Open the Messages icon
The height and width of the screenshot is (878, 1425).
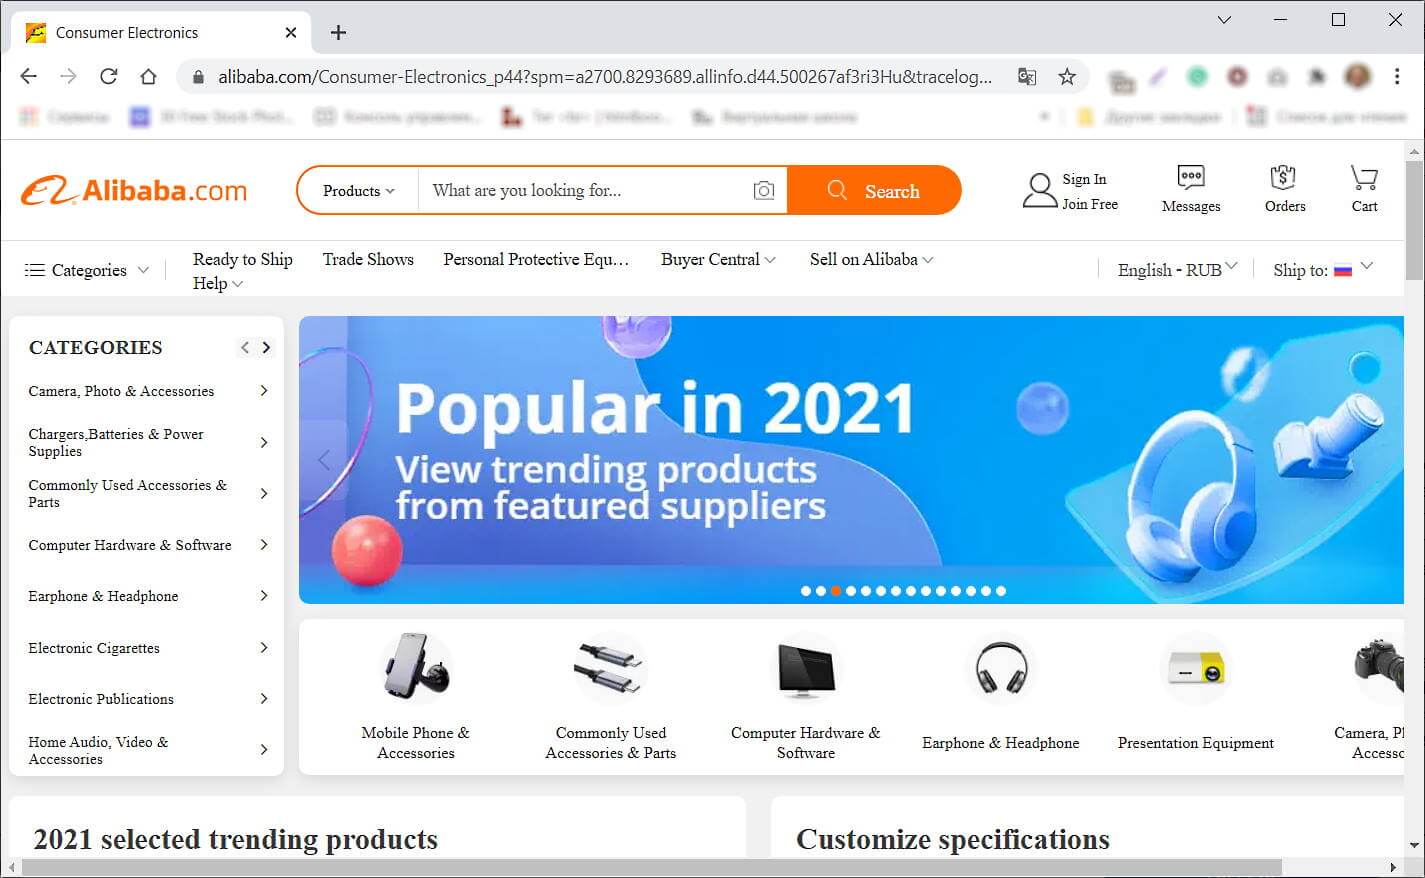tap(1190, 178)
